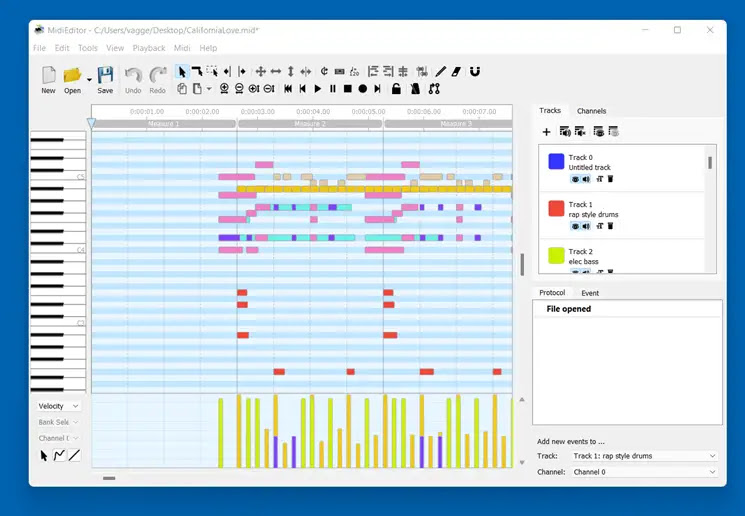Click the red Track 1 color swatch
Viewport: 745px width, 516px height.
pyautogui.click(x=556, y=209)
